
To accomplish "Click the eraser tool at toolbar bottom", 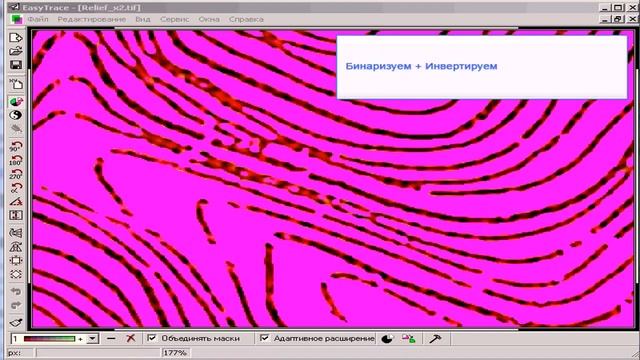I will pos(16,322).
